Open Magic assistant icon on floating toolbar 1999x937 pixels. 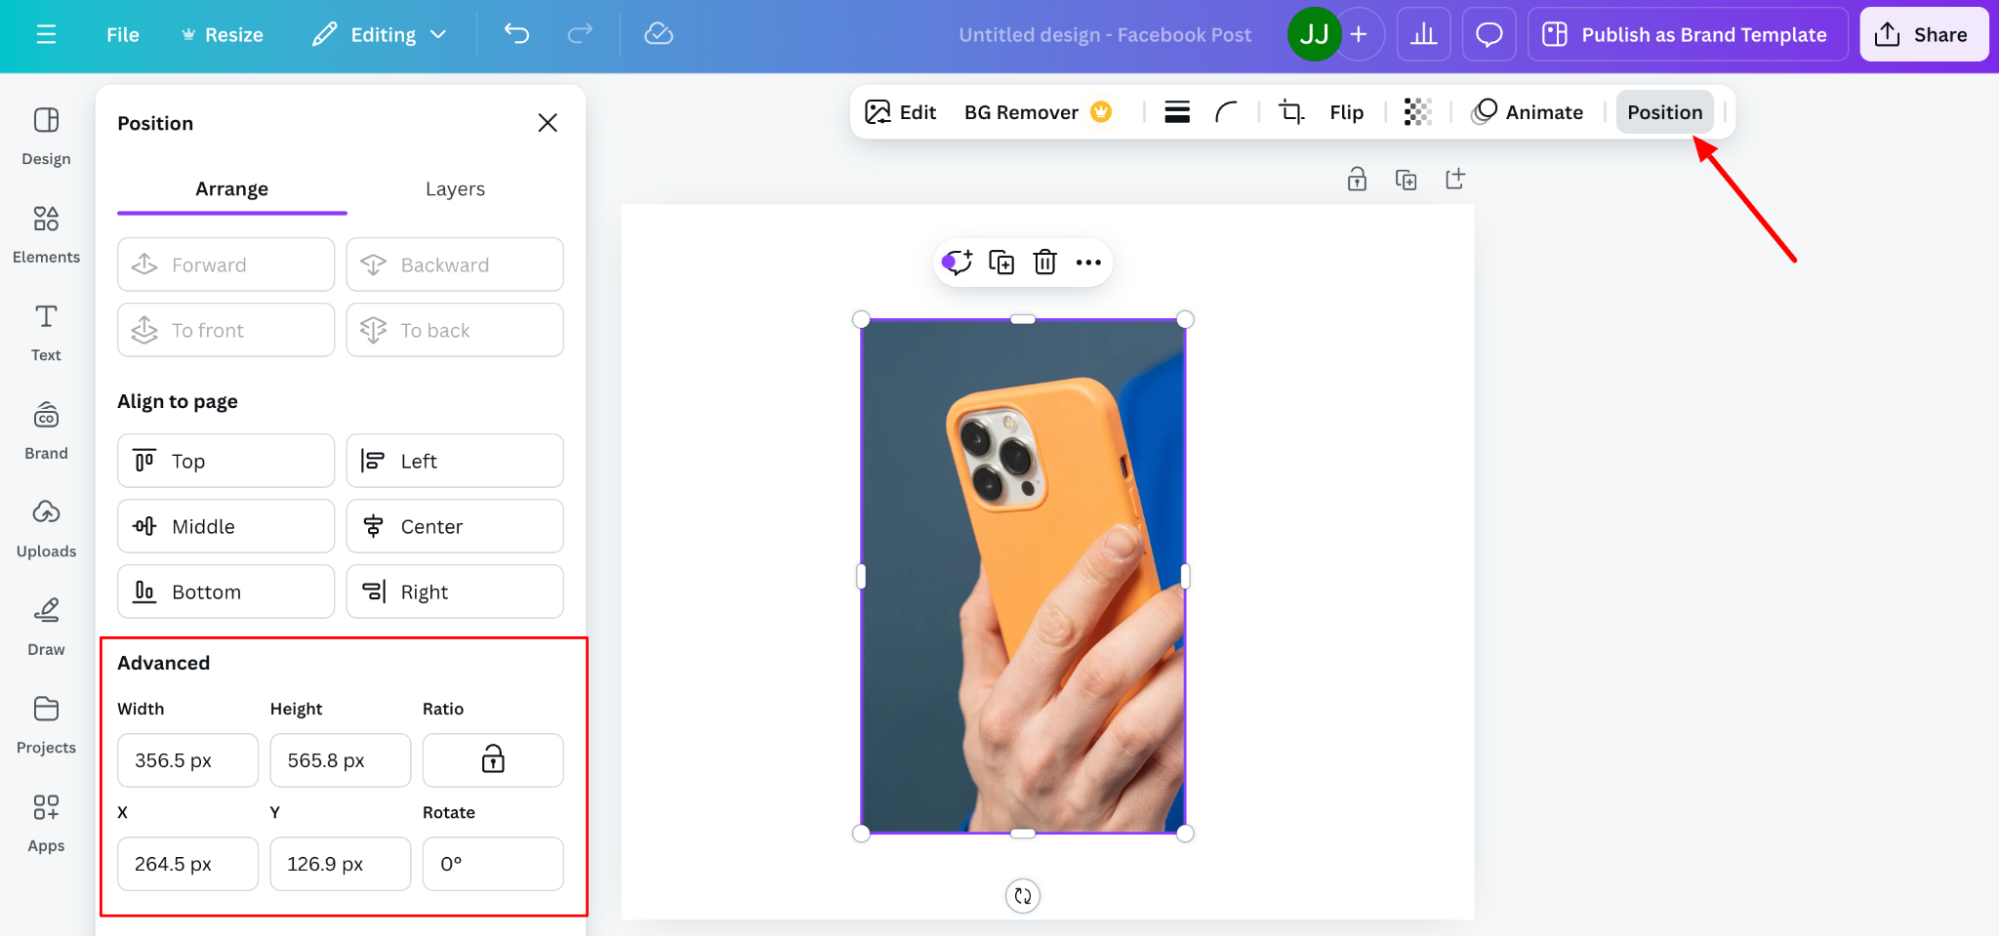pyautogui.click(x=957, y=262)
